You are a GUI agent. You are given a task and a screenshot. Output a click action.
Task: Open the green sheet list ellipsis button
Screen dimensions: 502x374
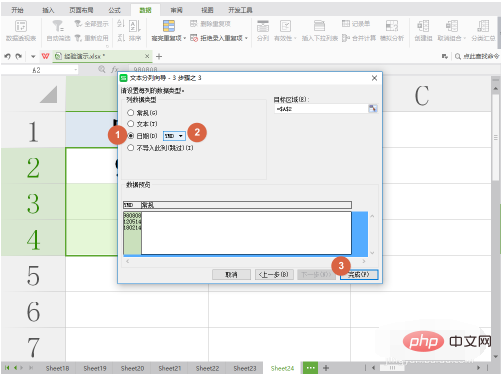click(x=310, y=368)
